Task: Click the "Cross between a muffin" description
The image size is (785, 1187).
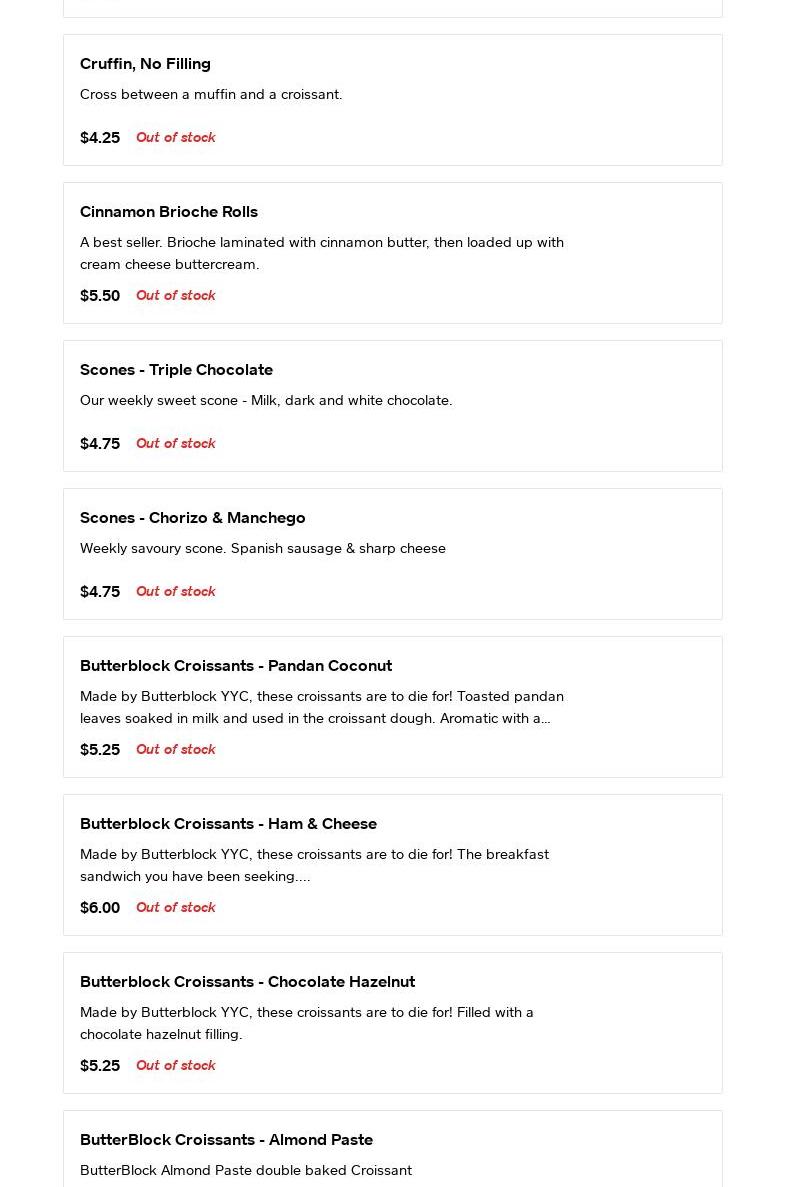Action: pos(211,95)
